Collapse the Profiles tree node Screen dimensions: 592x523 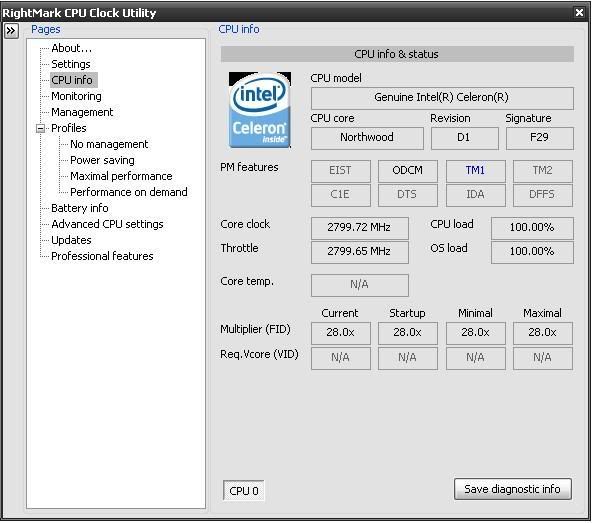(40, 129)
